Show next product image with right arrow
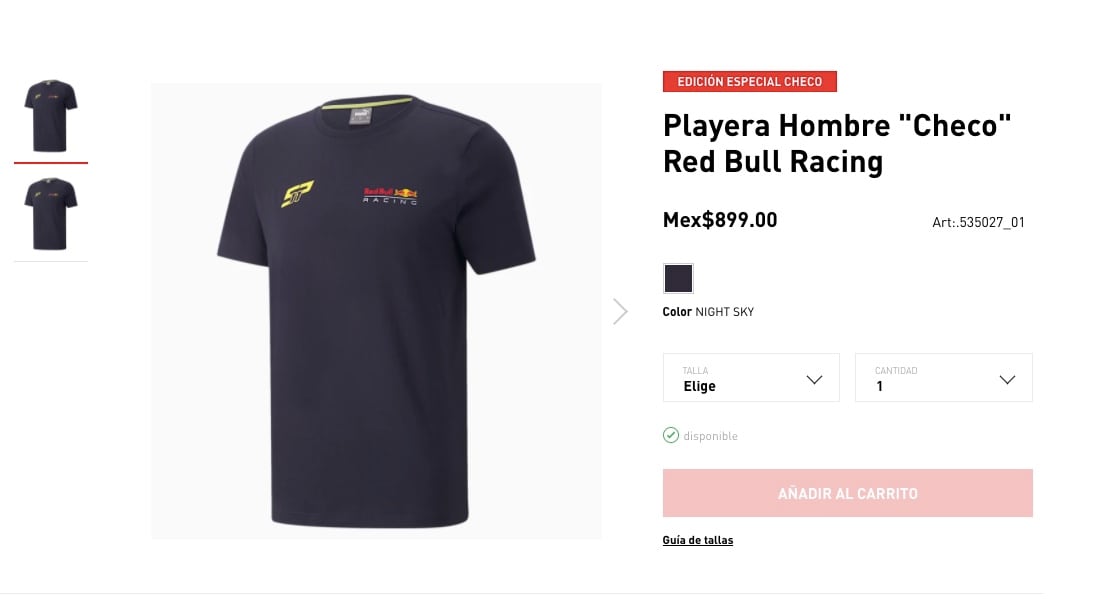Viewport: 1109px width, 613px height. coord(620,311)
